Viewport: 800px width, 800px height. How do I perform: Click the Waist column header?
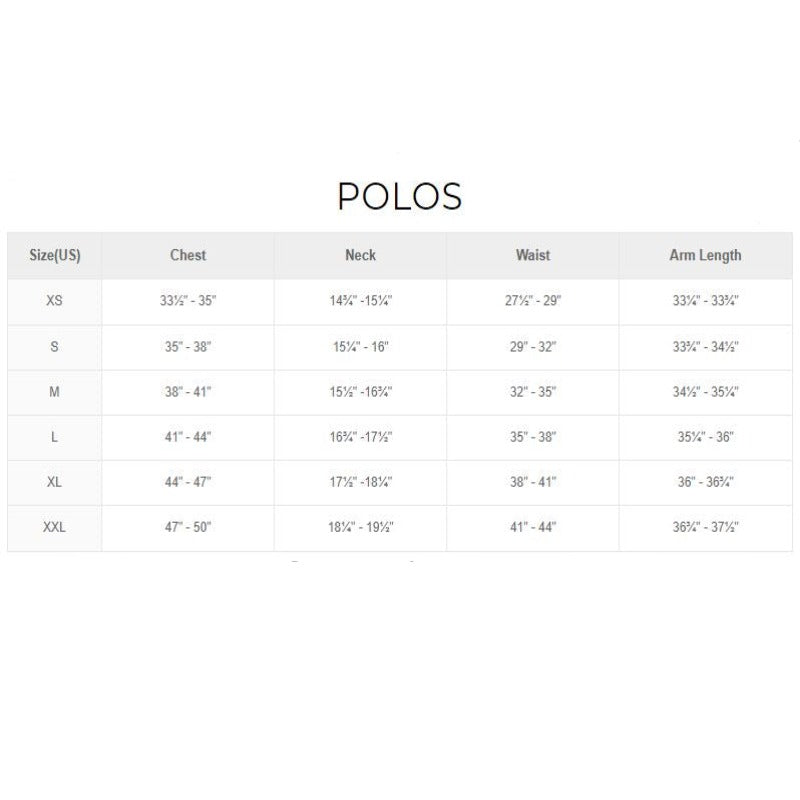pos(533,255)
